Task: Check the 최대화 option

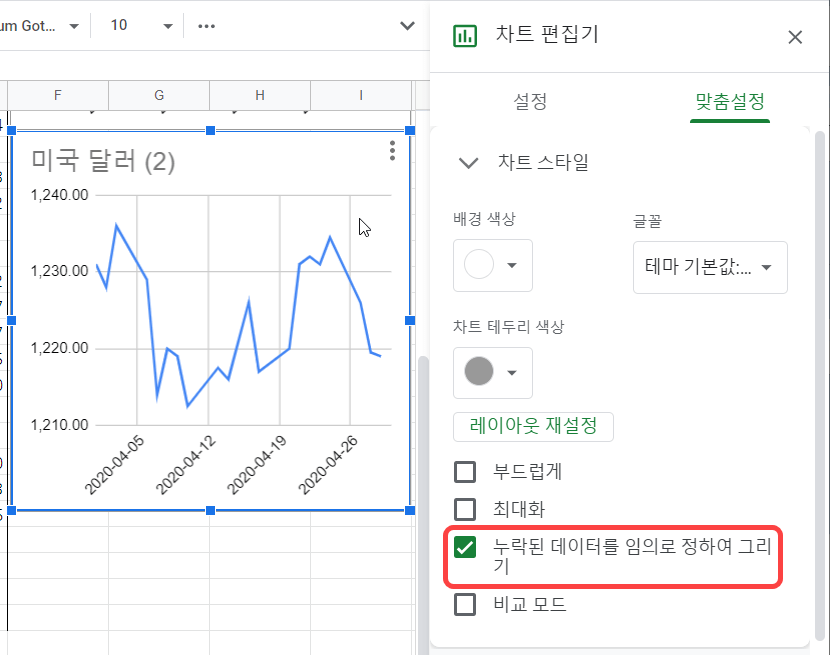Action: click(465, 509)
